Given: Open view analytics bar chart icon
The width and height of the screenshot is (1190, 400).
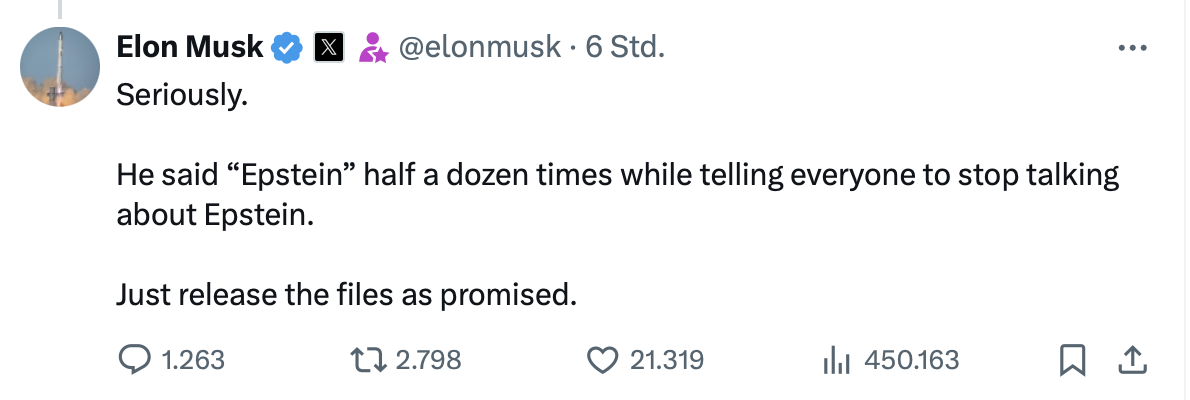Looking at the screenshot, I should 835,359.
